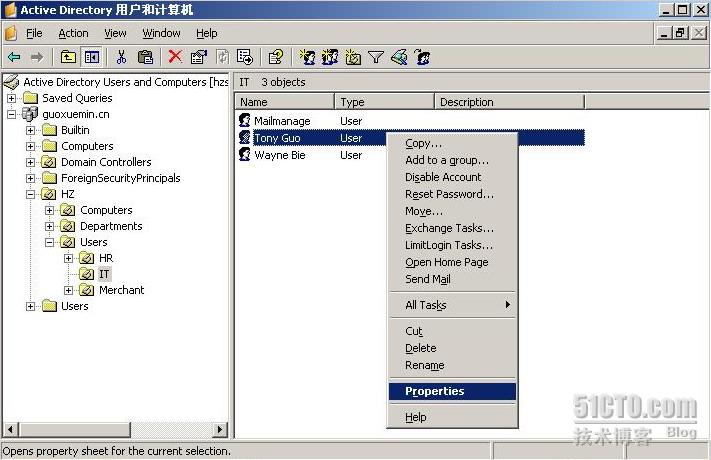This screenshot has width=711, height=460.
Task: Expand the Builtin container
Action: [30, 130]
